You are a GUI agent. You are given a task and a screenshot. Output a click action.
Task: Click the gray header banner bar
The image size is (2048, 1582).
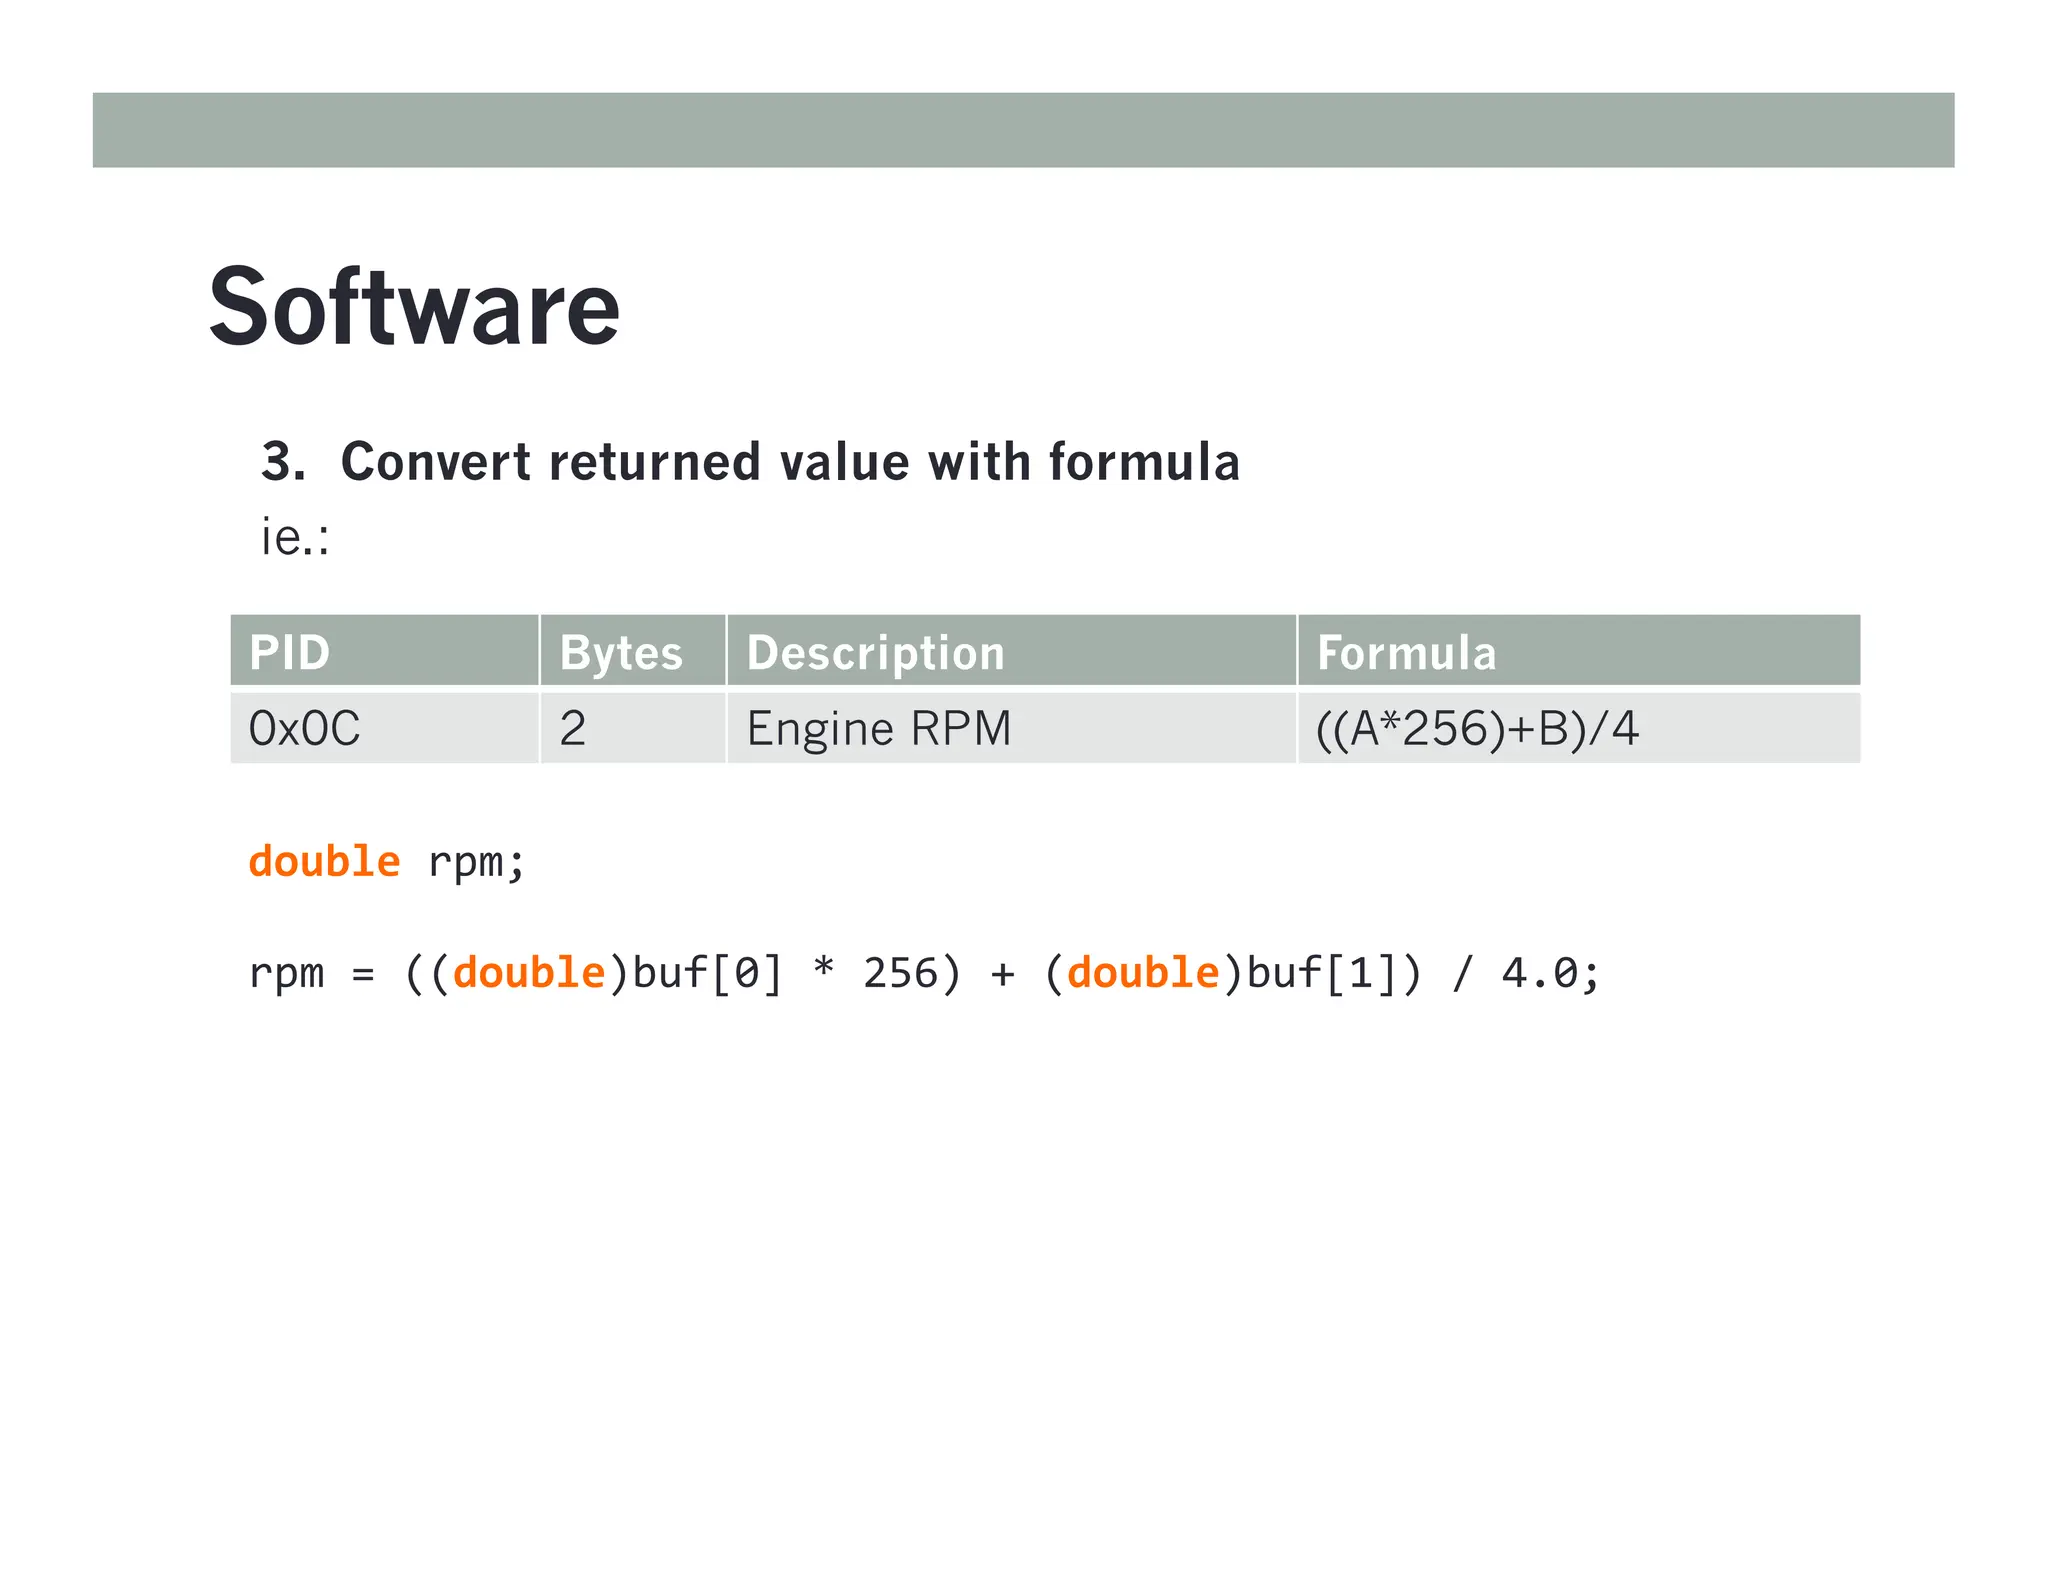[1022, 130]
